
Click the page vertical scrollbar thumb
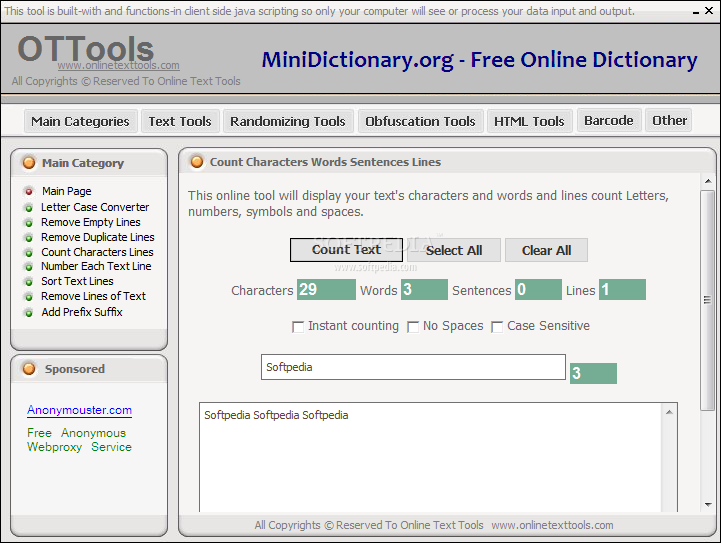tap(708, 300)
